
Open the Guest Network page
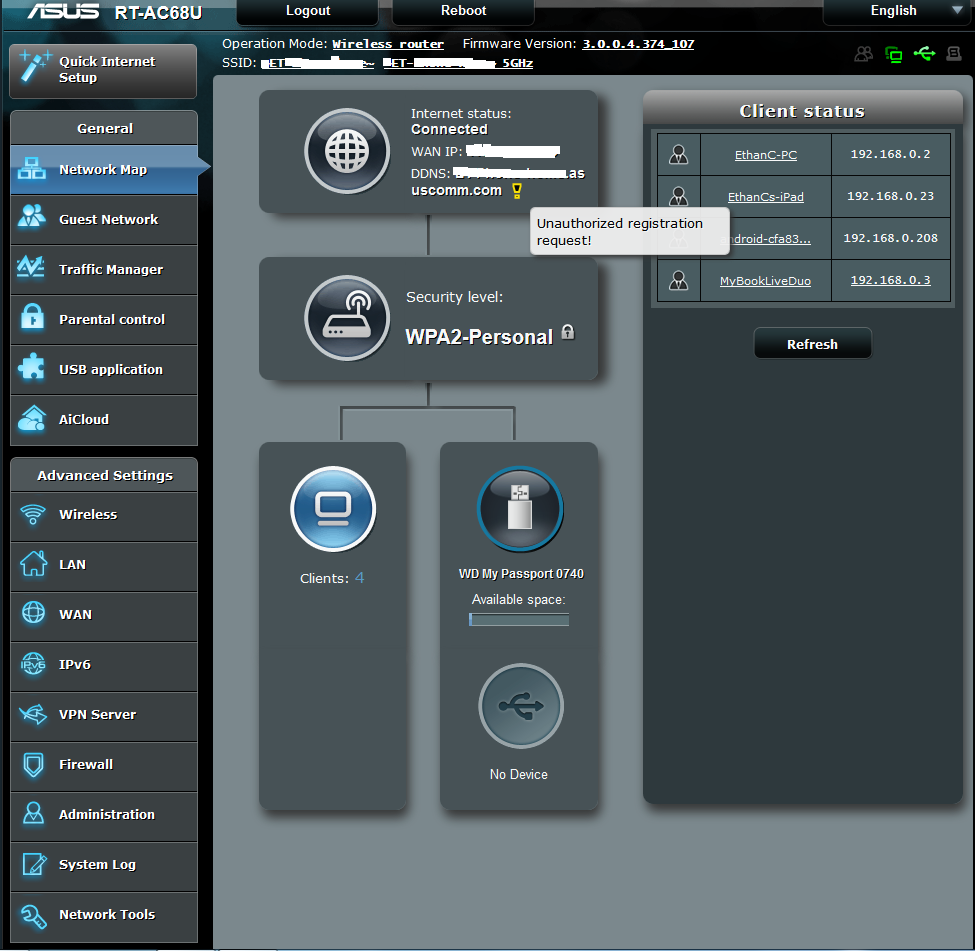(x=104, y=220)
